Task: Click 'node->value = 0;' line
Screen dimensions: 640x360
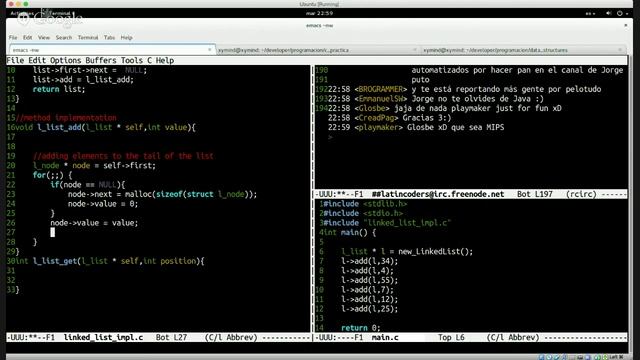Action: pos(103,204)
